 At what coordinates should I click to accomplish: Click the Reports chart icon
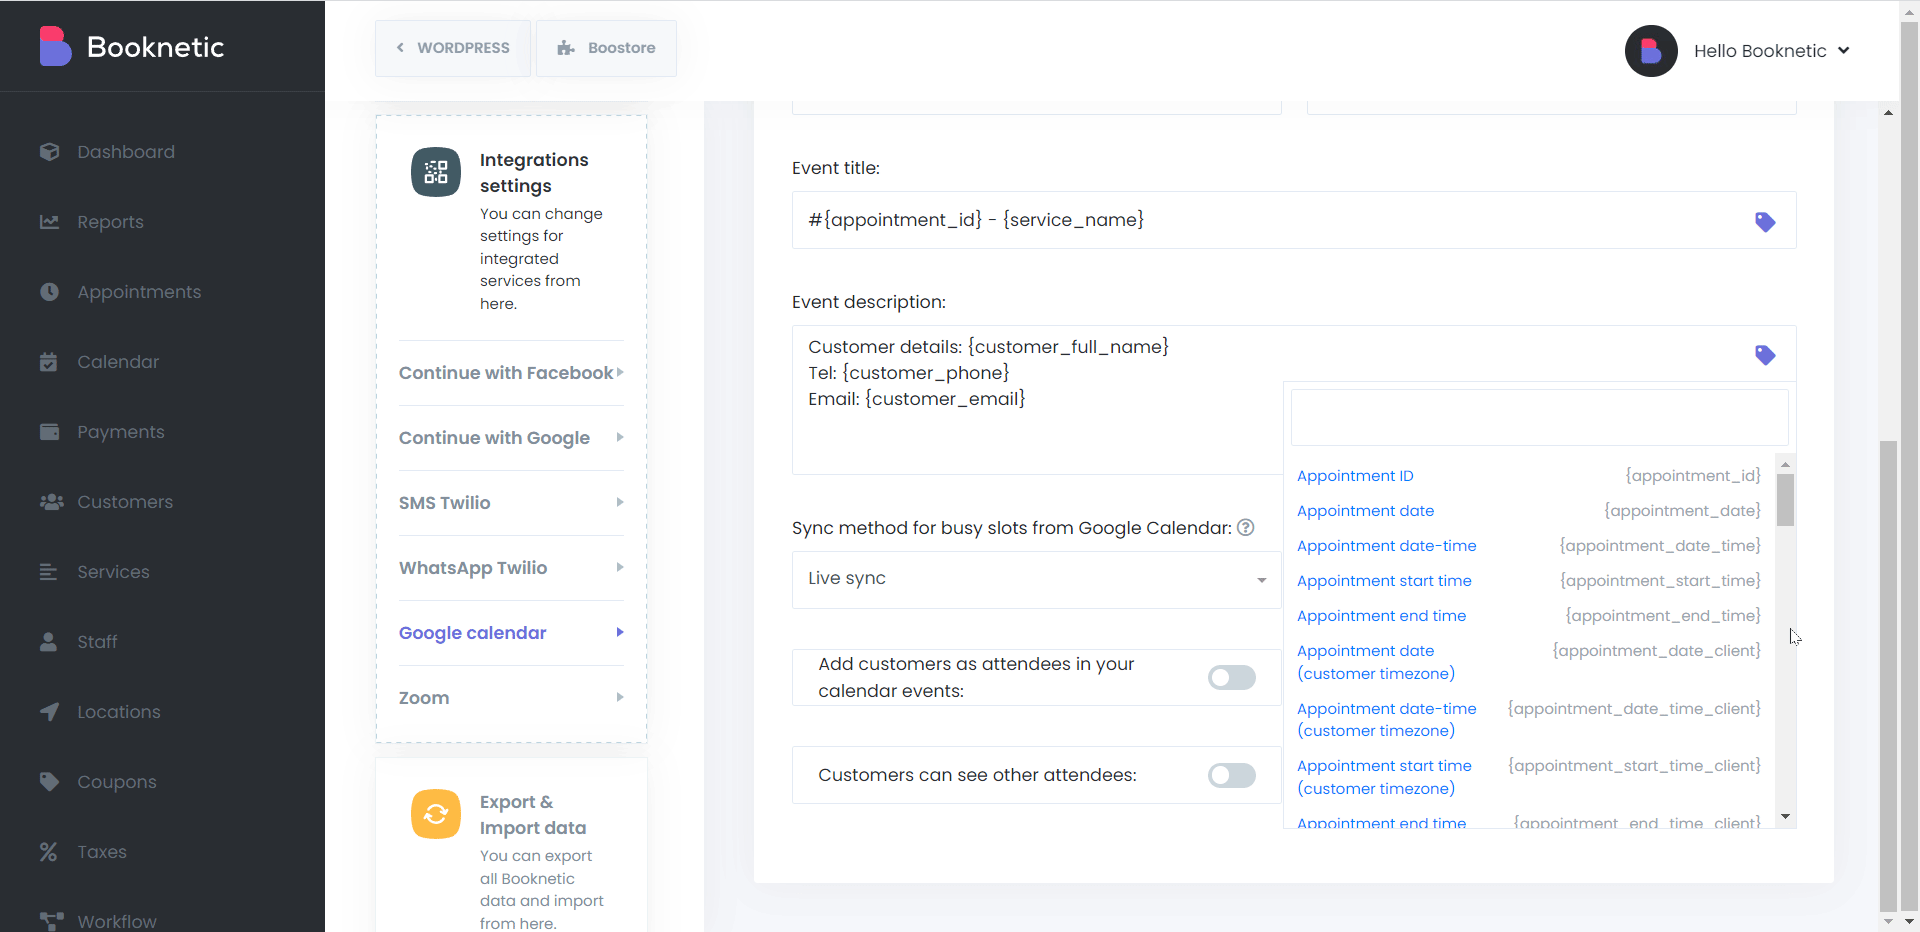pos(49,222)
